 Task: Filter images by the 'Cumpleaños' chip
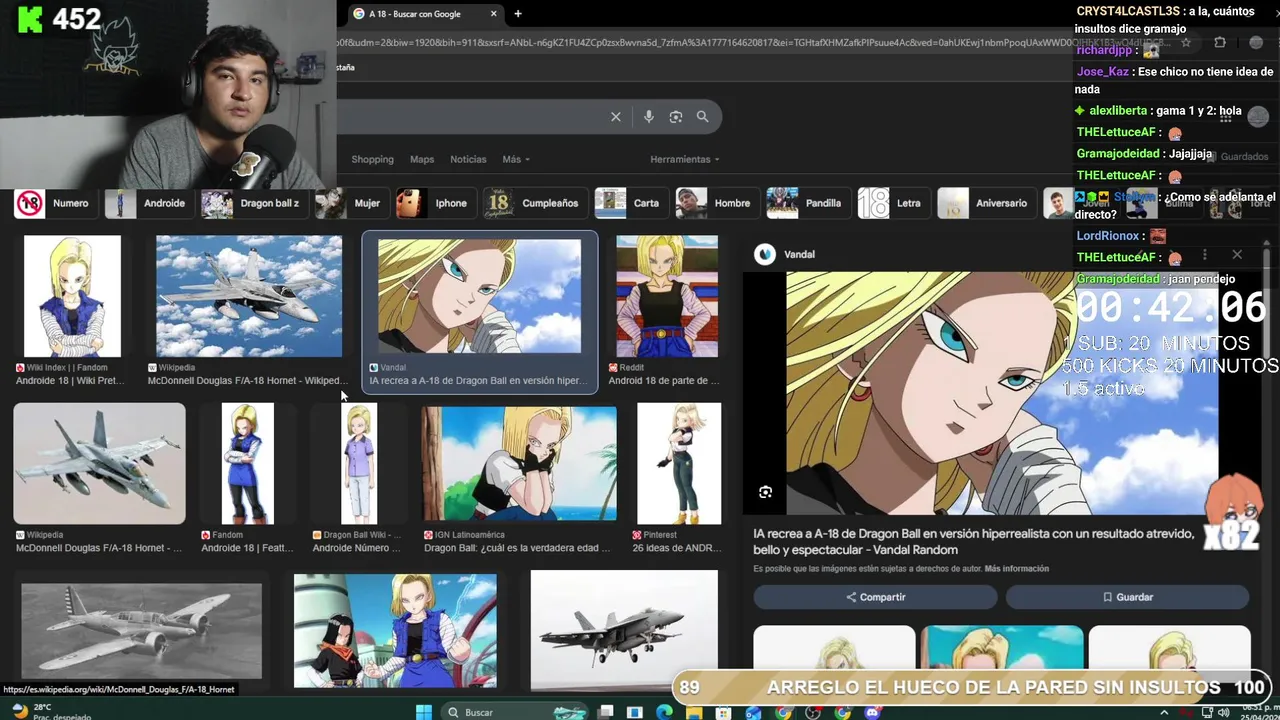tap(534, 203)
